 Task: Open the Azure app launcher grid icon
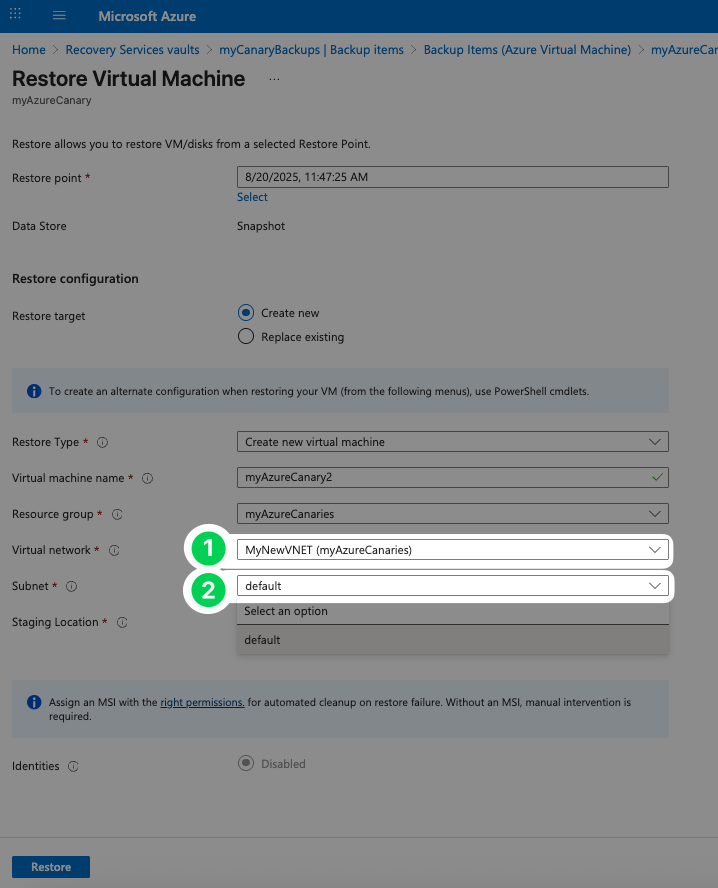15,14
